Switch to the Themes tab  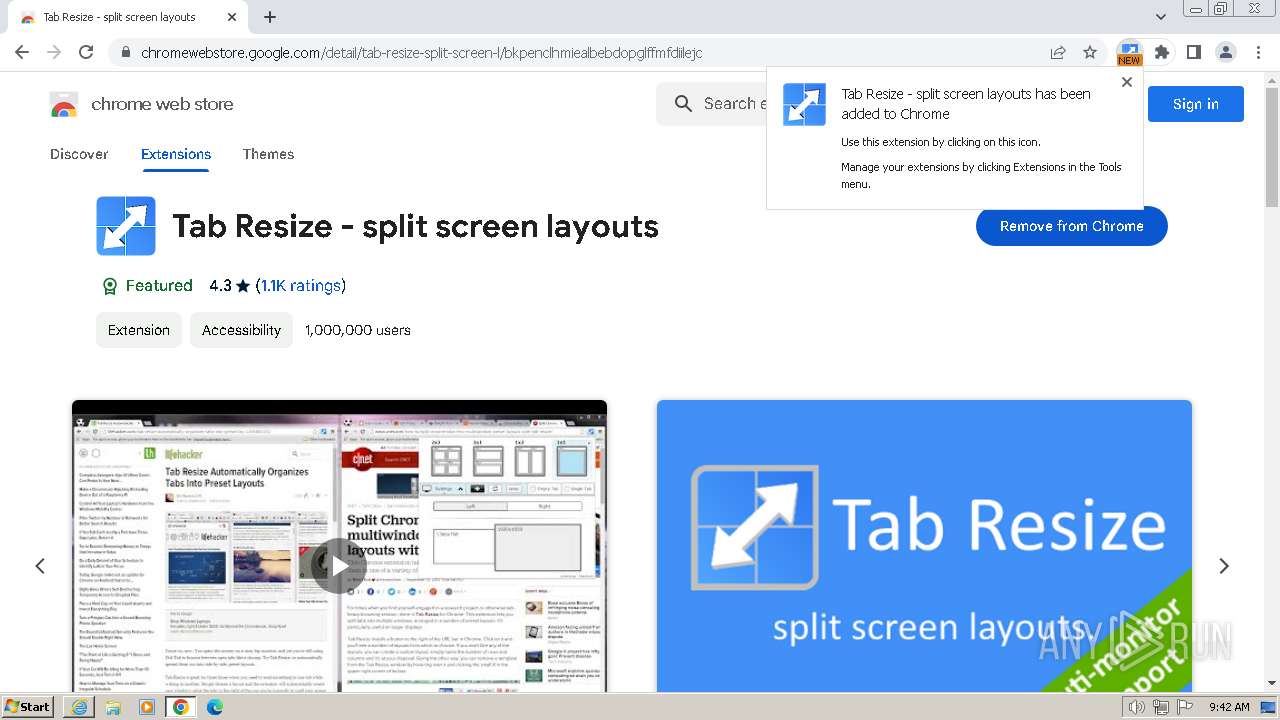pyautogui.click(x=268, y=154)
